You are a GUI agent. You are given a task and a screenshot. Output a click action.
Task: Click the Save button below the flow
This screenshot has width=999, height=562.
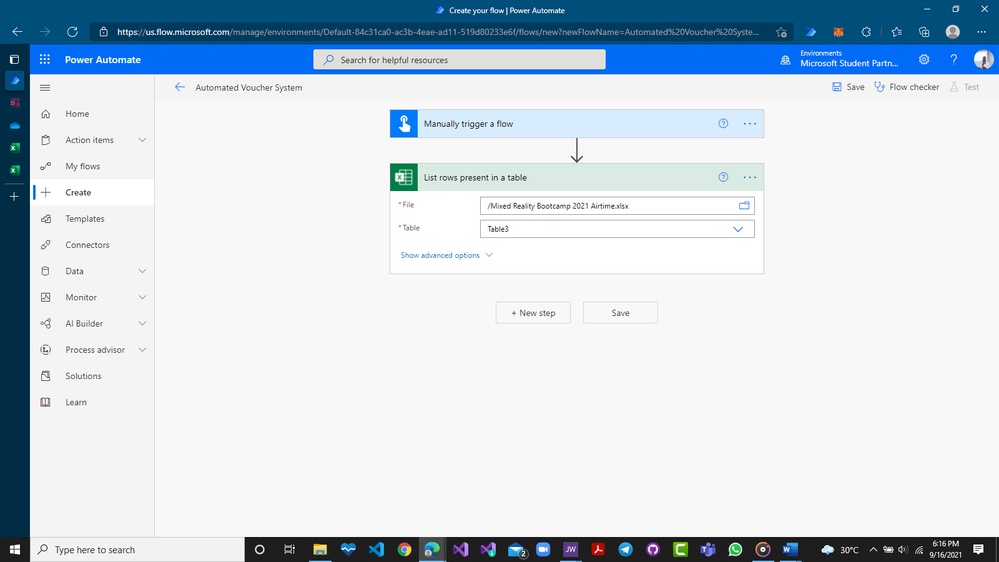[x=620, y=312]
